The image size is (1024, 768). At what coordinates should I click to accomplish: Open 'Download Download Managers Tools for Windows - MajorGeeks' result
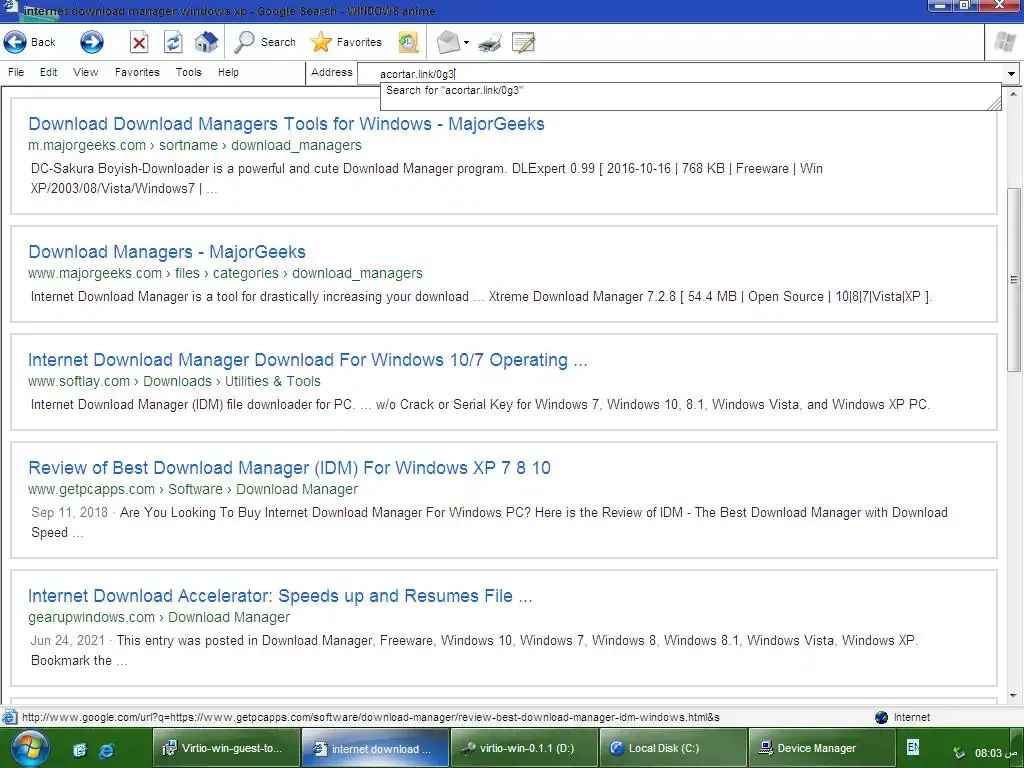click(286, 124)
